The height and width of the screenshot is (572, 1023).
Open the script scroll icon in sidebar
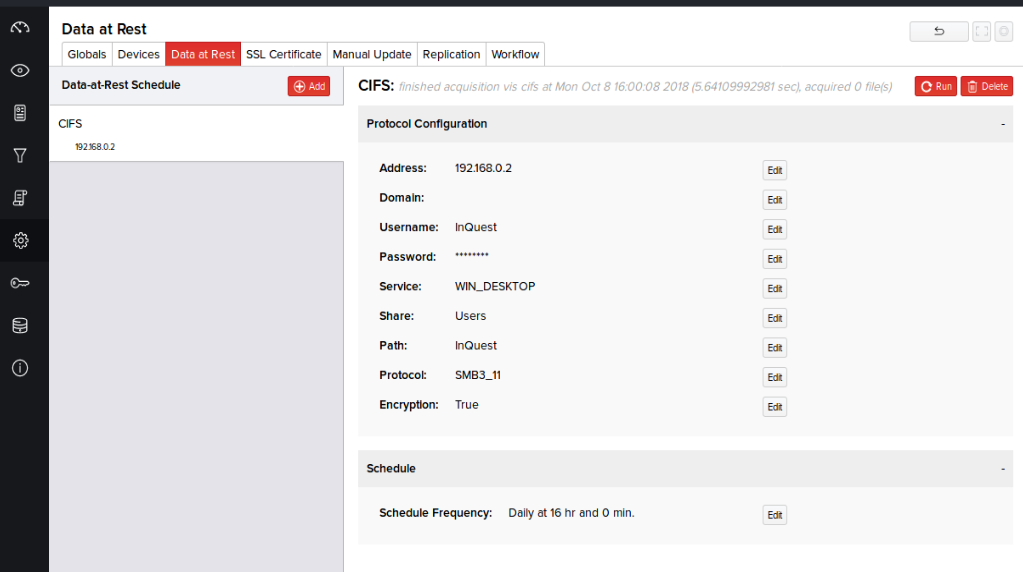click(x=20, y=198)
